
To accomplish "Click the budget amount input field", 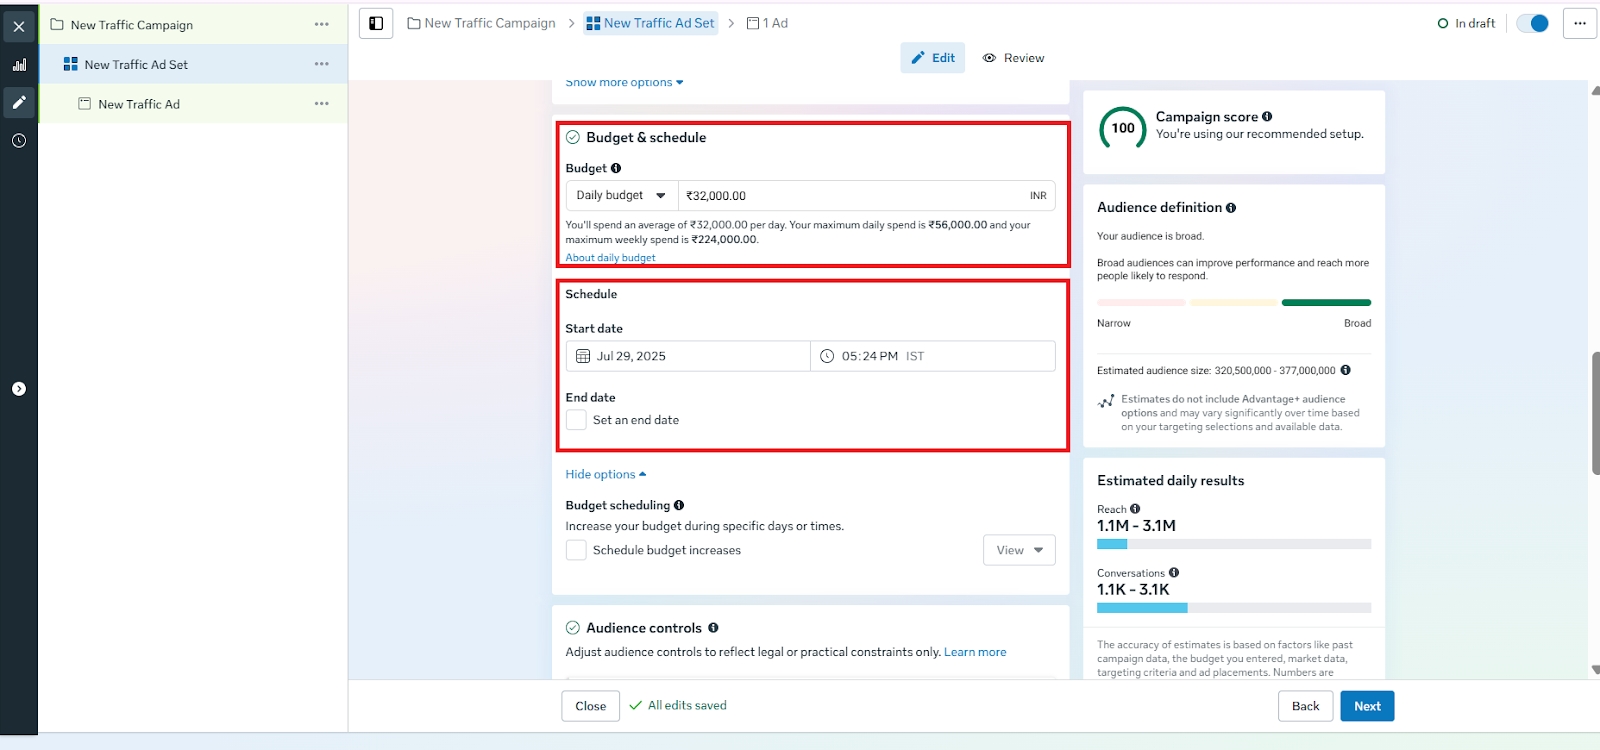I will click(x=850, y=196).
